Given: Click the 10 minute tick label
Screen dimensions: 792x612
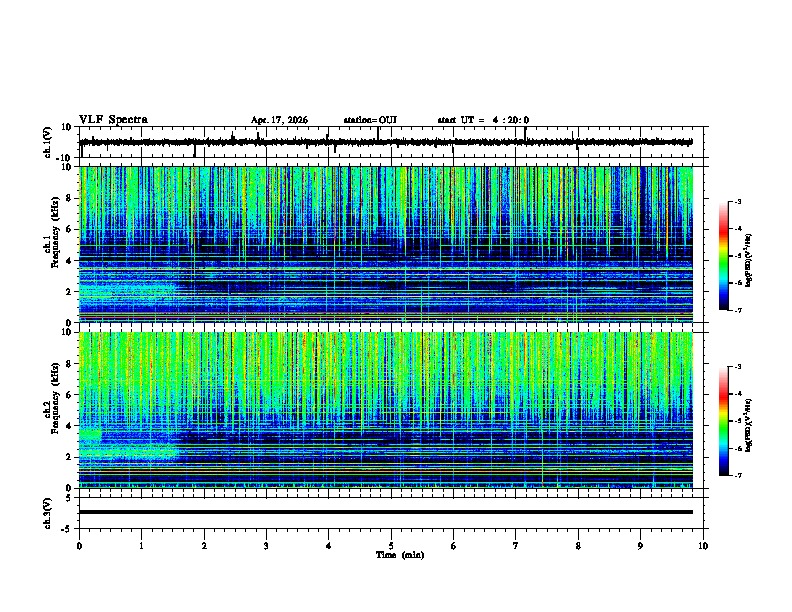Looking at the screenshot, I should tap(703, 546).
